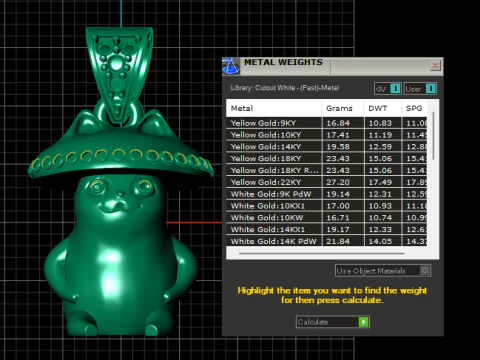Click the 19.58 grams value
The image size is (480, 360).
338,147
